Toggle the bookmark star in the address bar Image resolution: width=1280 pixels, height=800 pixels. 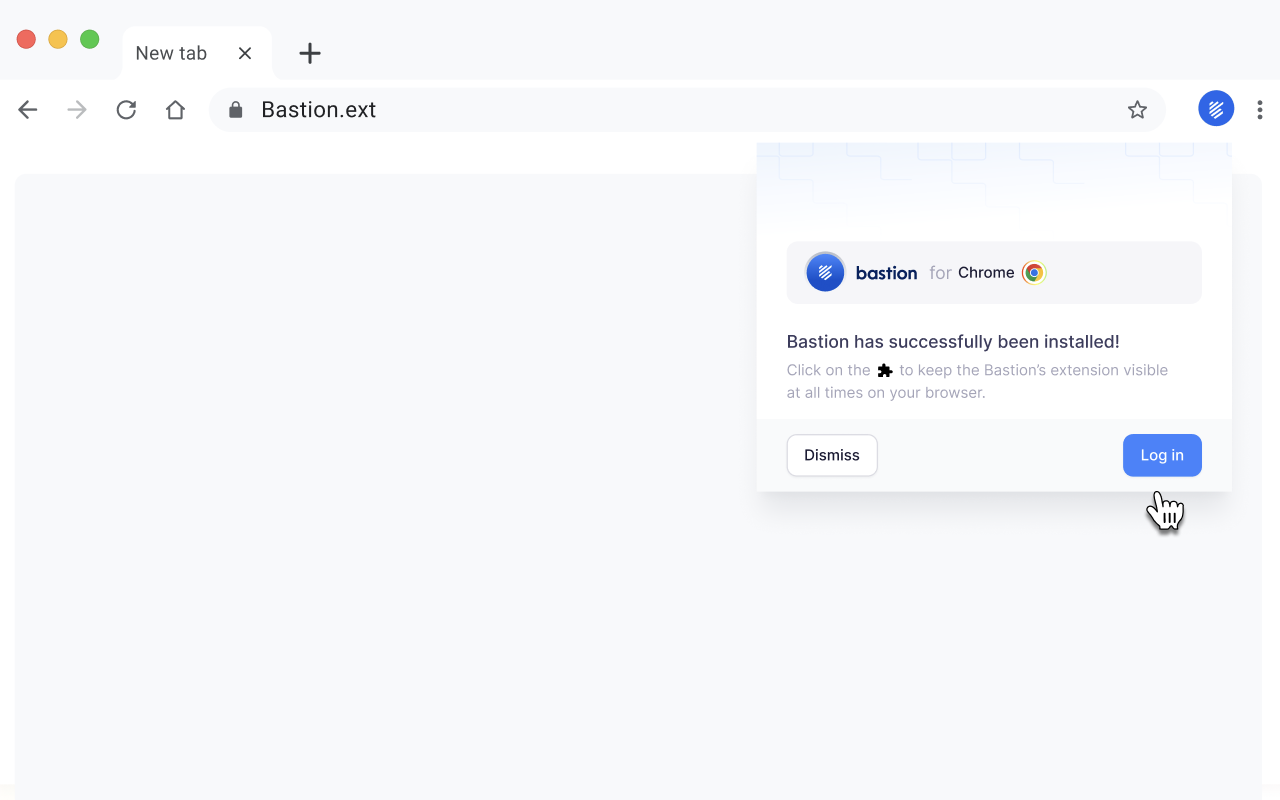point(1137,109)
